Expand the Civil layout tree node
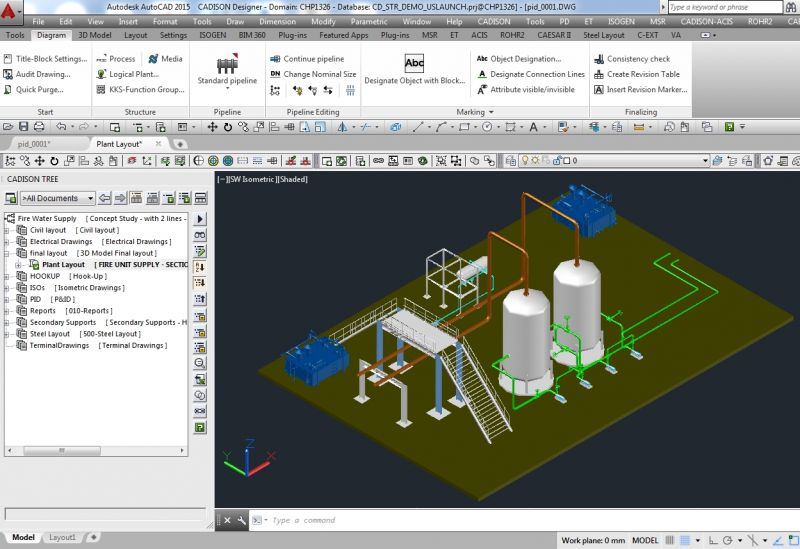This screenshot has width=800, height=549. click(x=7, y=231)
